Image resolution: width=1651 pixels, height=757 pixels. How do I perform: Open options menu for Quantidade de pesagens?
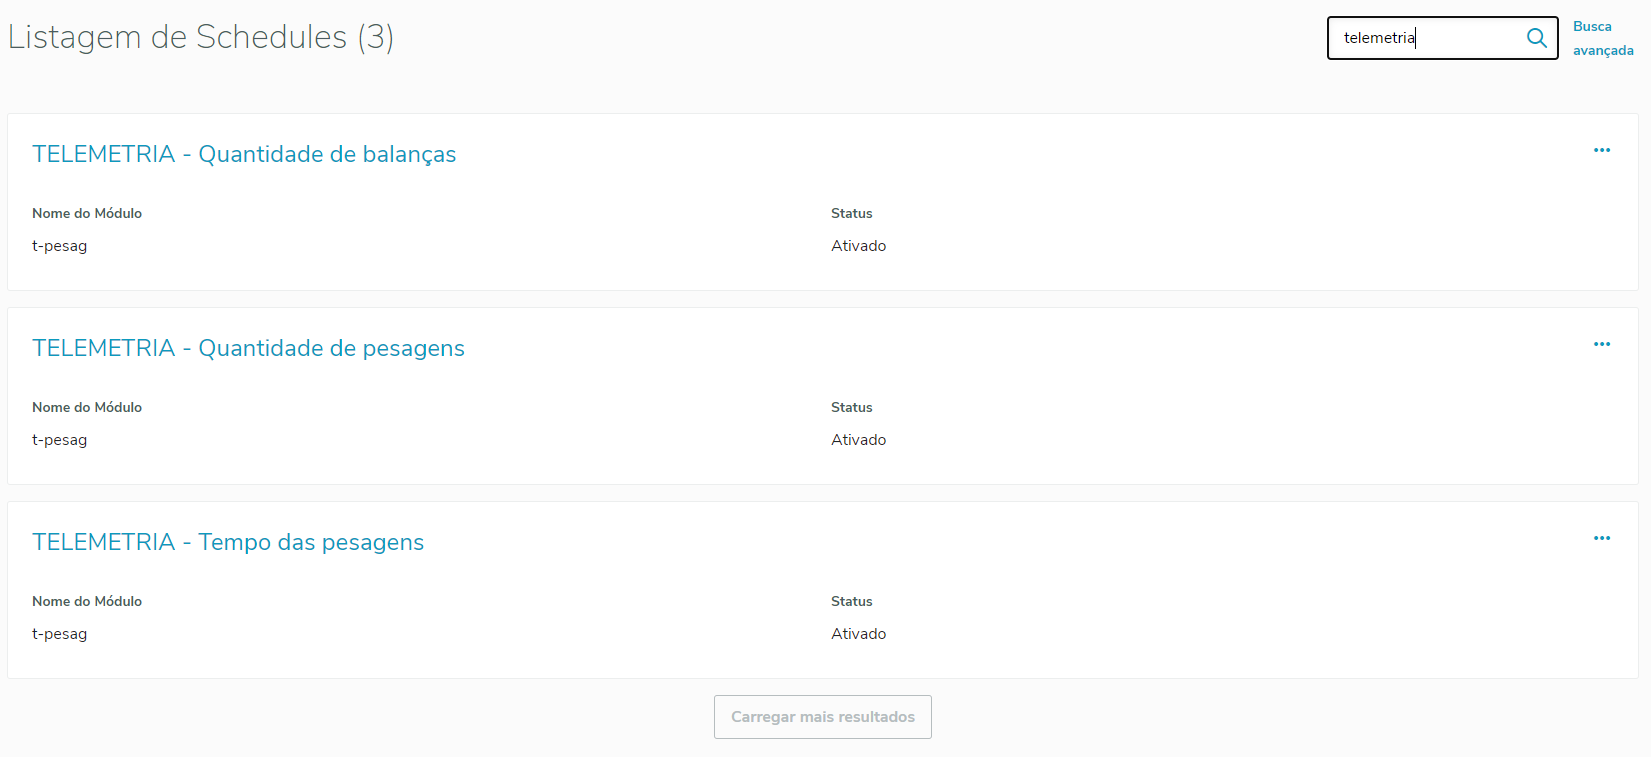[1602, 344]
